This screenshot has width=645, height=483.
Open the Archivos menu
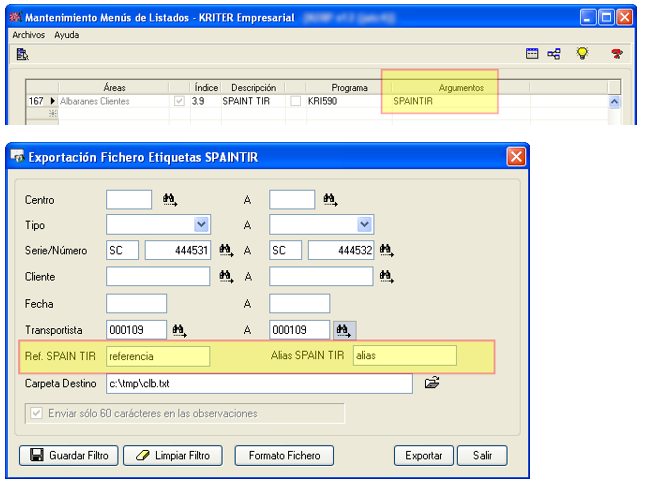[28, 34]
